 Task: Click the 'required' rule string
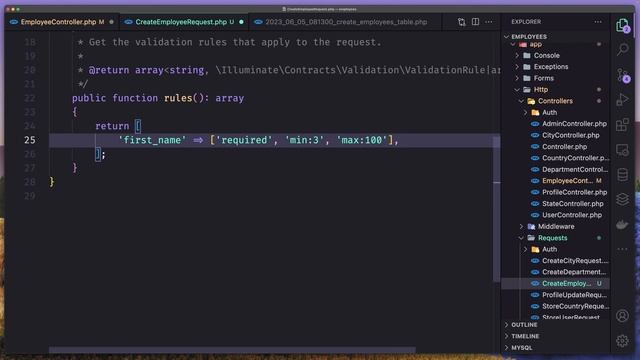coord(244,140)
